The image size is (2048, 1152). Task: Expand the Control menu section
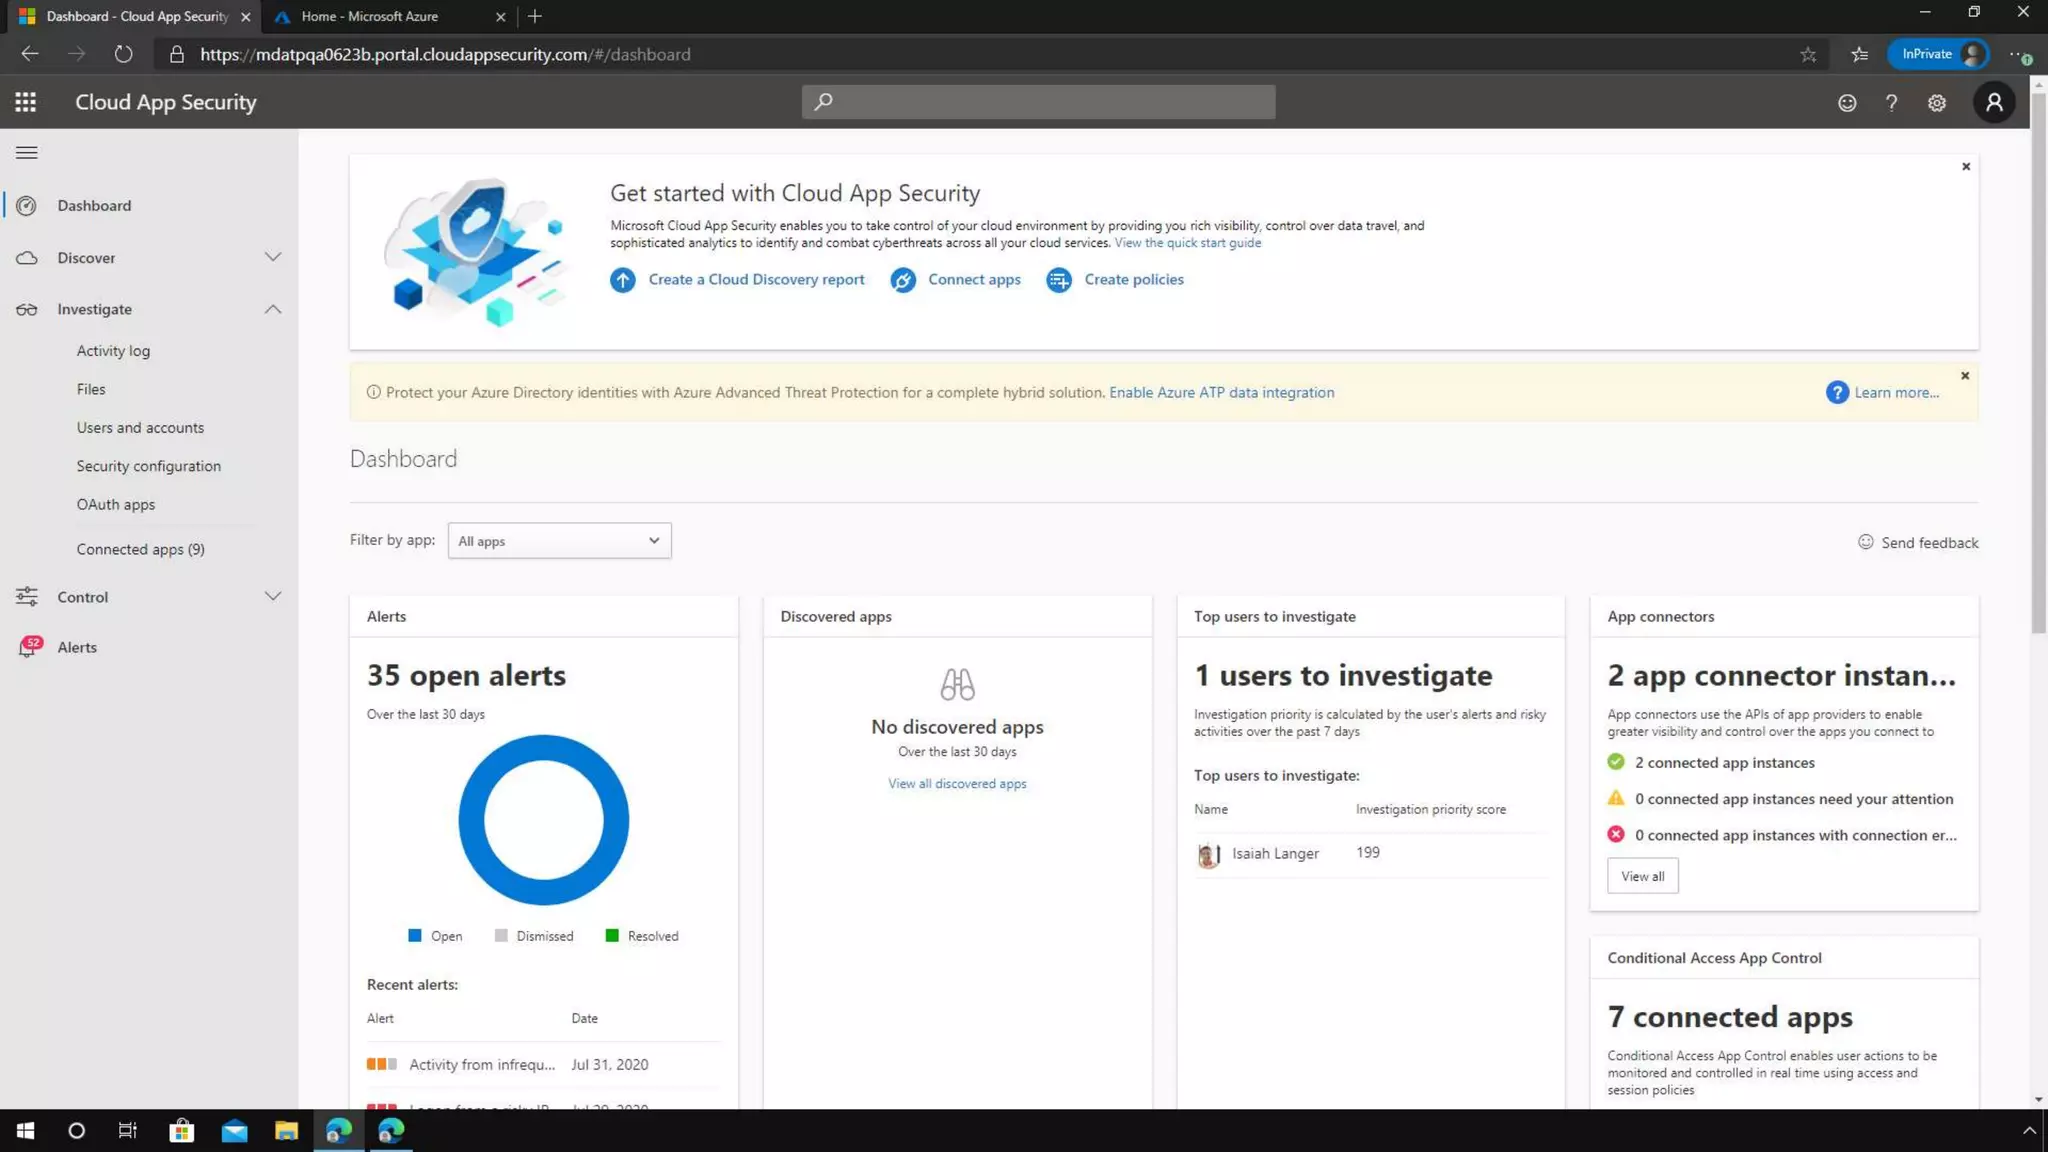pos(272,596)
